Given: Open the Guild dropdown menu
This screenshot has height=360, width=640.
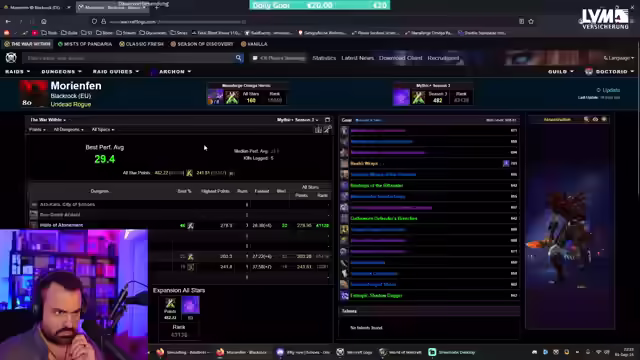Looking at the screenshot, I should pos(560,71).
